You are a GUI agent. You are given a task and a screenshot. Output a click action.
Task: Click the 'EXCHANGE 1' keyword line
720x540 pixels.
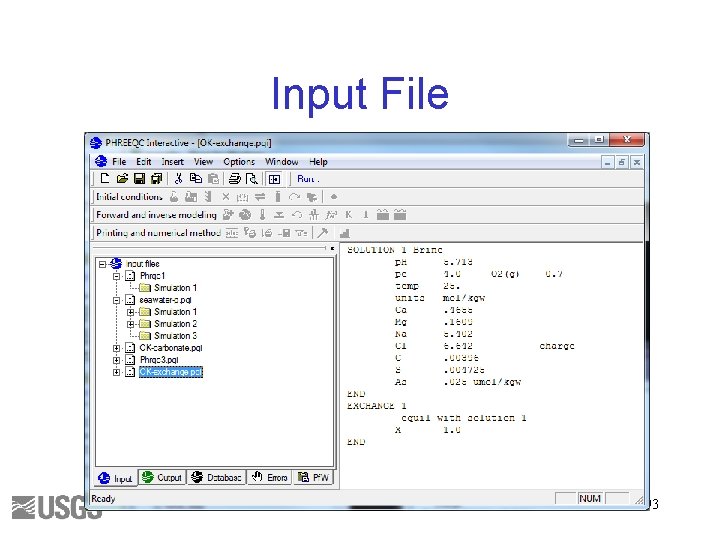377,406
